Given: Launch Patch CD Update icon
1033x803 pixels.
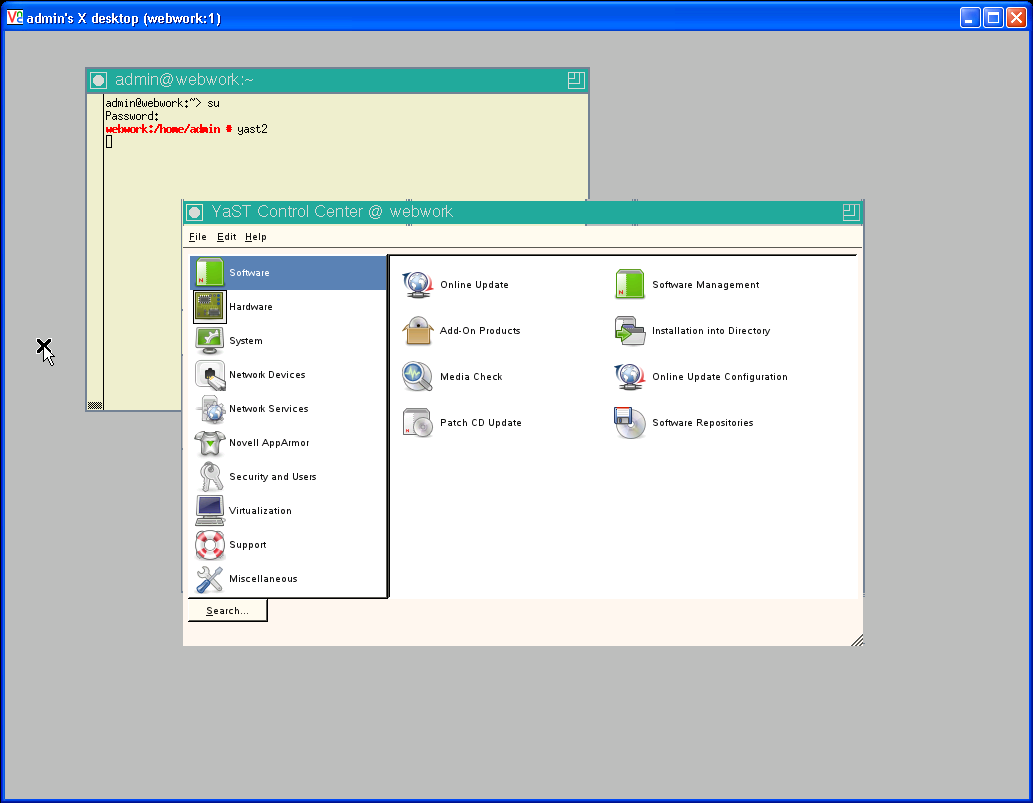Looking at the screenshot, I should (x=418, y=423).
